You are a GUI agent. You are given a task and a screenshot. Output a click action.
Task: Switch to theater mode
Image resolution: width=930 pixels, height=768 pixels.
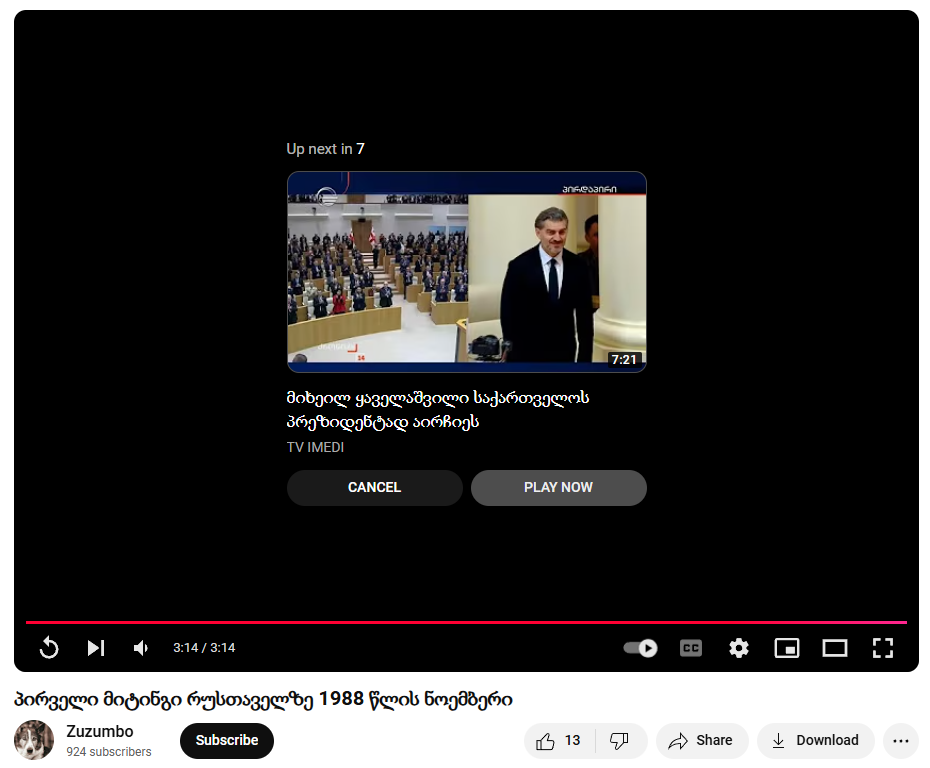(835, 648)
